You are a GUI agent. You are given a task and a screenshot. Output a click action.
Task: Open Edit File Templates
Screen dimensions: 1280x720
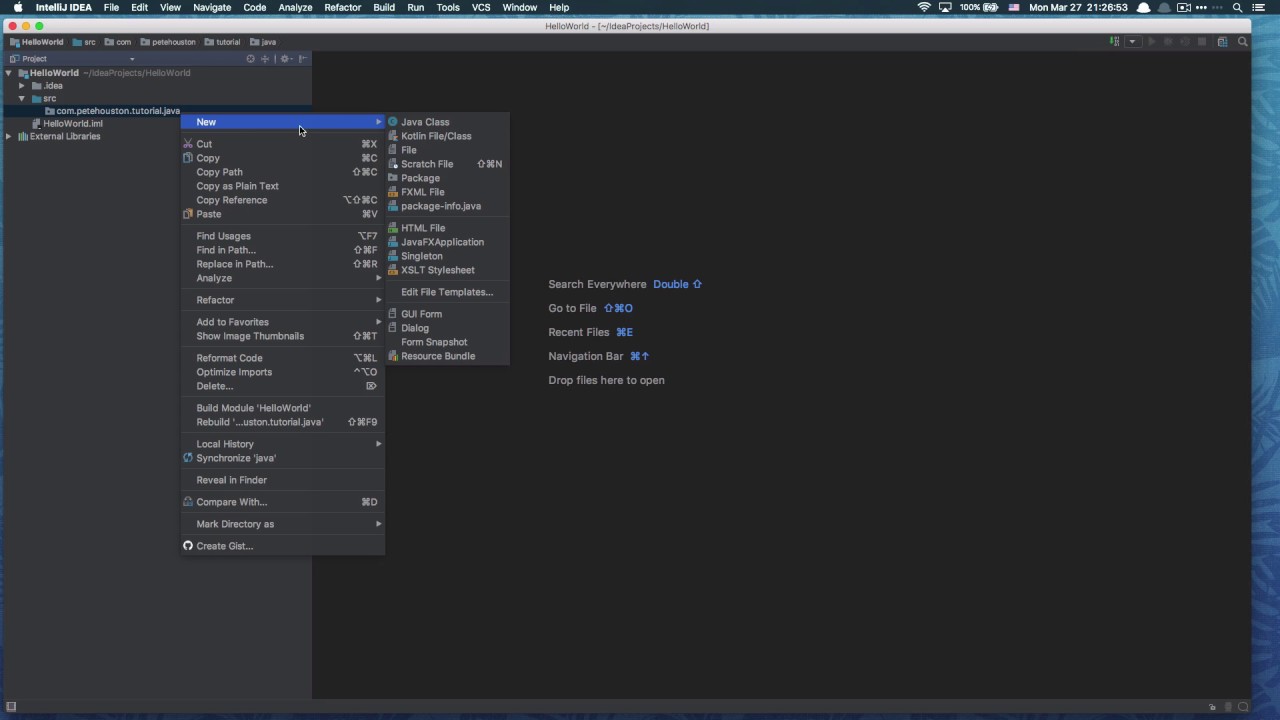447,292
